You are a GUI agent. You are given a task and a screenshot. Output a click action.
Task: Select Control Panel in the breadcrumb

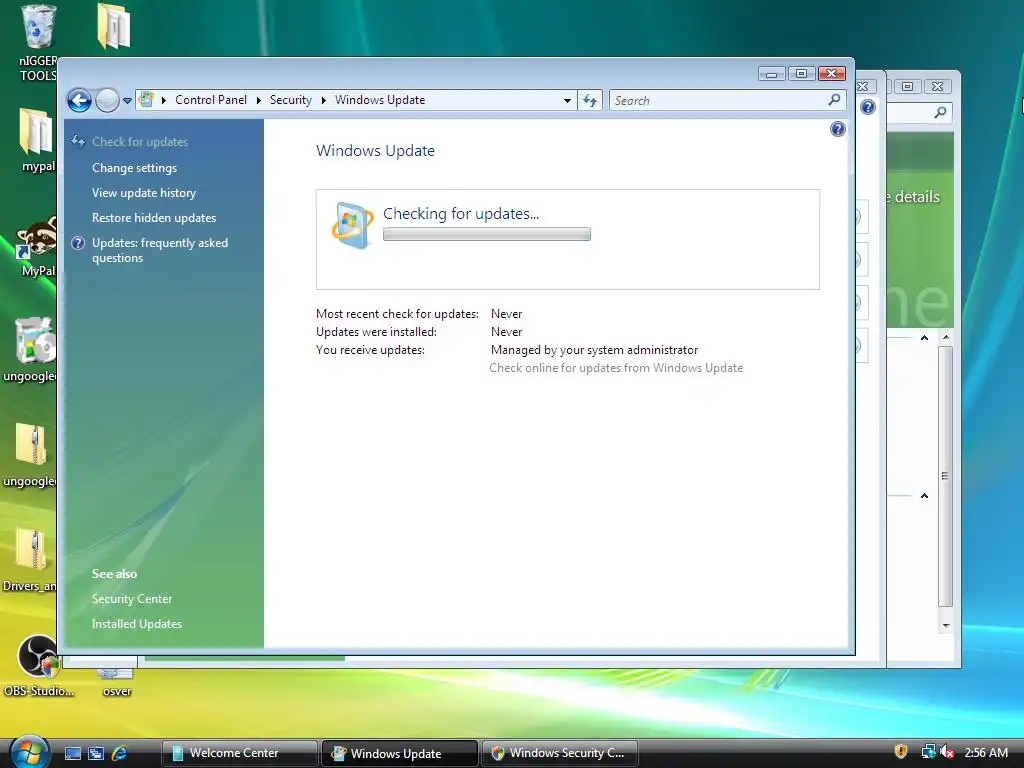click(211, 100)
